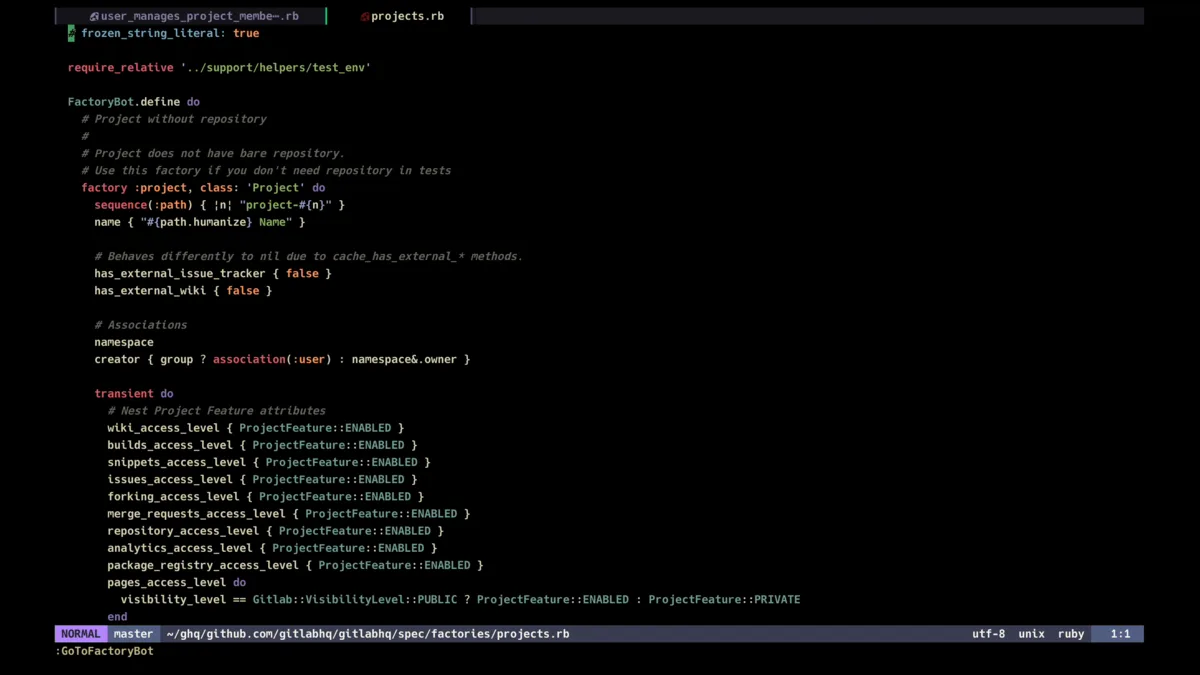This screenshot has width=1200, height=675.
Task: Click the utf-8 encoding indicator
Action: 988,634
